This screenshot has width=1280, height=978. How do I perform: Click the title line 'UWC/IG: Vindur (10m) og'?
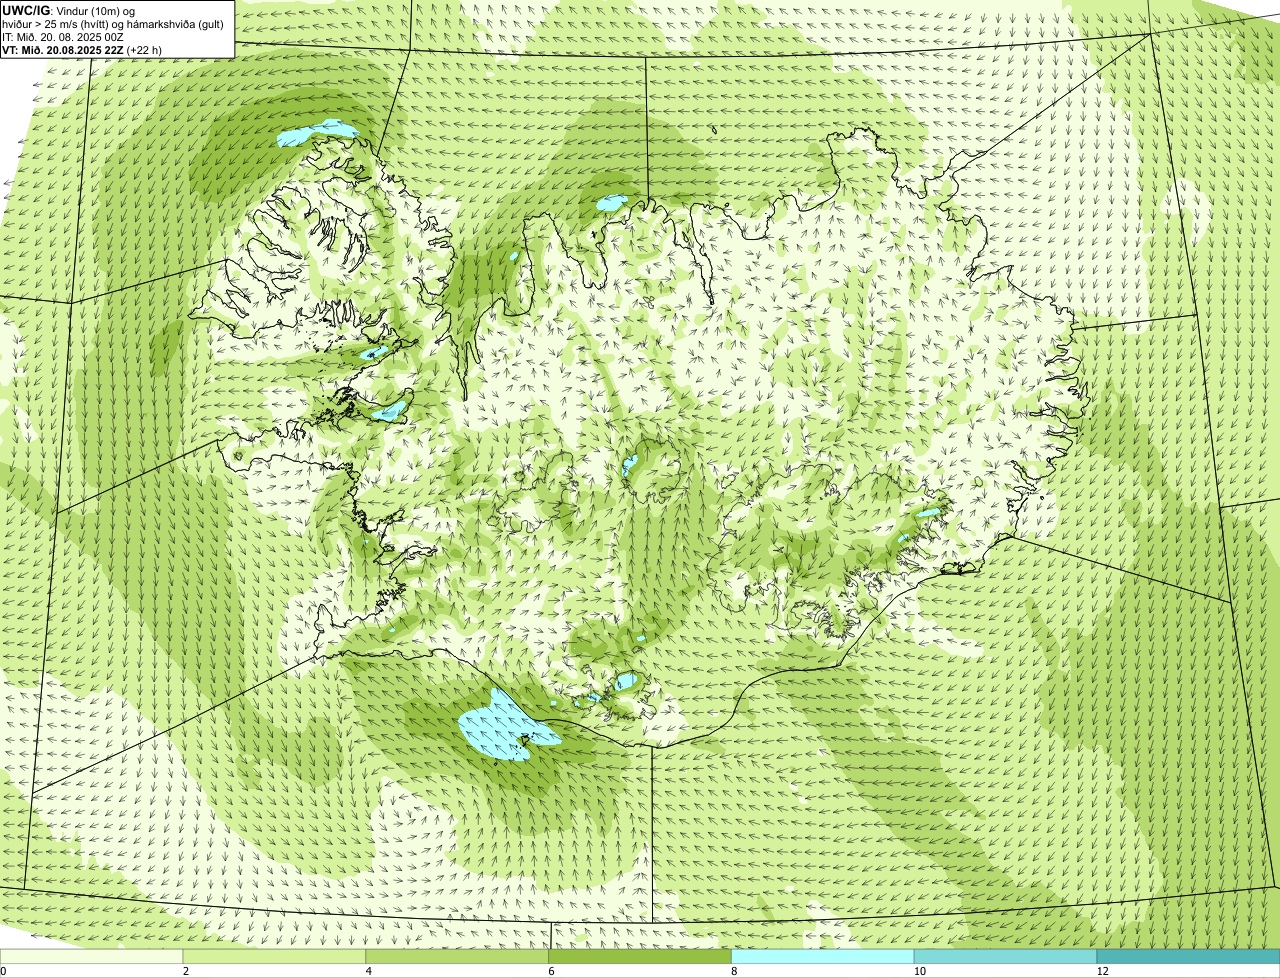tap(69, 10)
